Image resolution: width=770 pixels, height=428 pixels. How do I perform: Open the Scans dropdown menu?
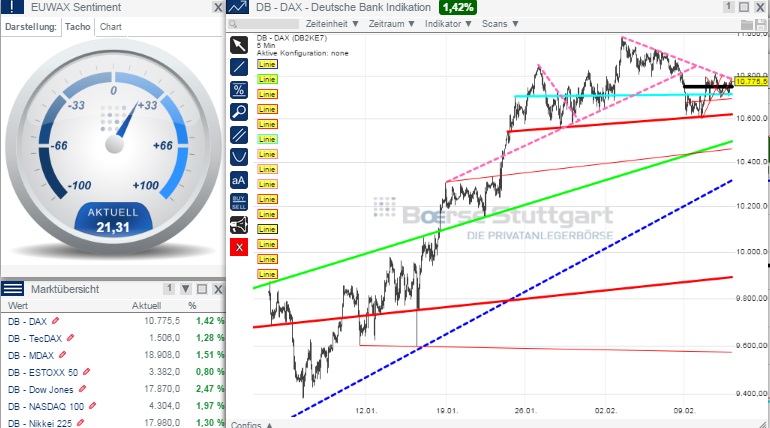point(500,24)
